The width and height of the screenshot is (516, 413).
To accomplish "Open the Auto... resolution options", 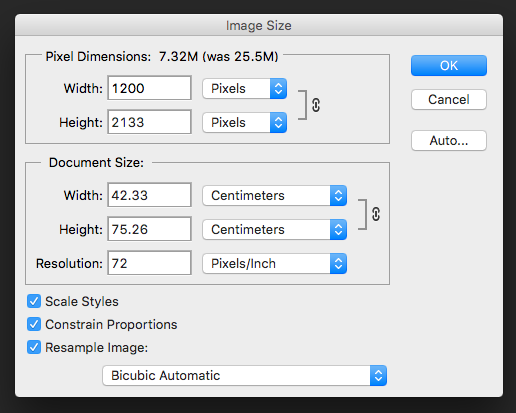I will point(449,141).
